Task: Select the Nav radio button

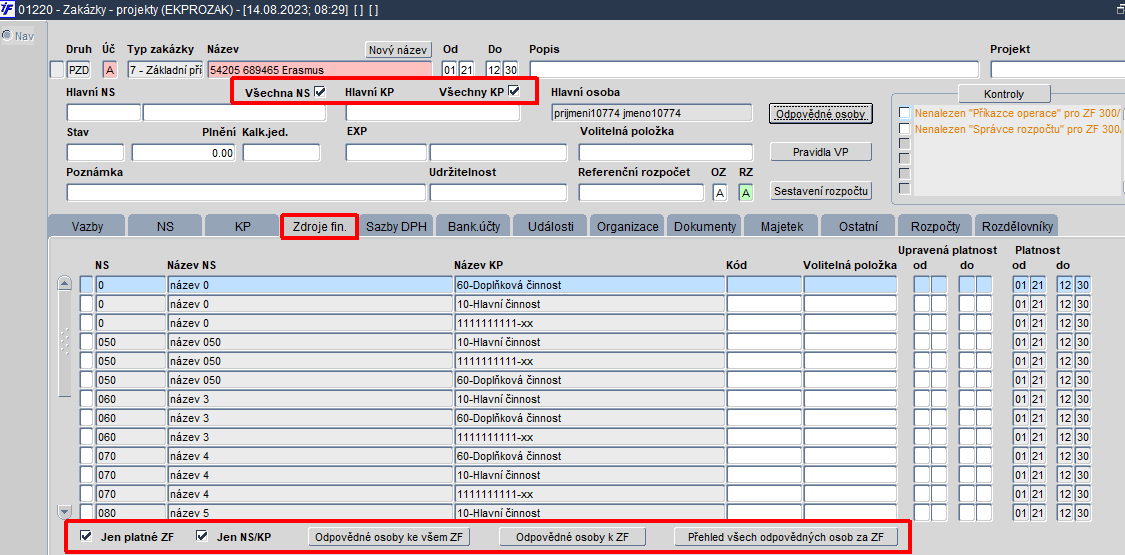Action: [7, 36]
